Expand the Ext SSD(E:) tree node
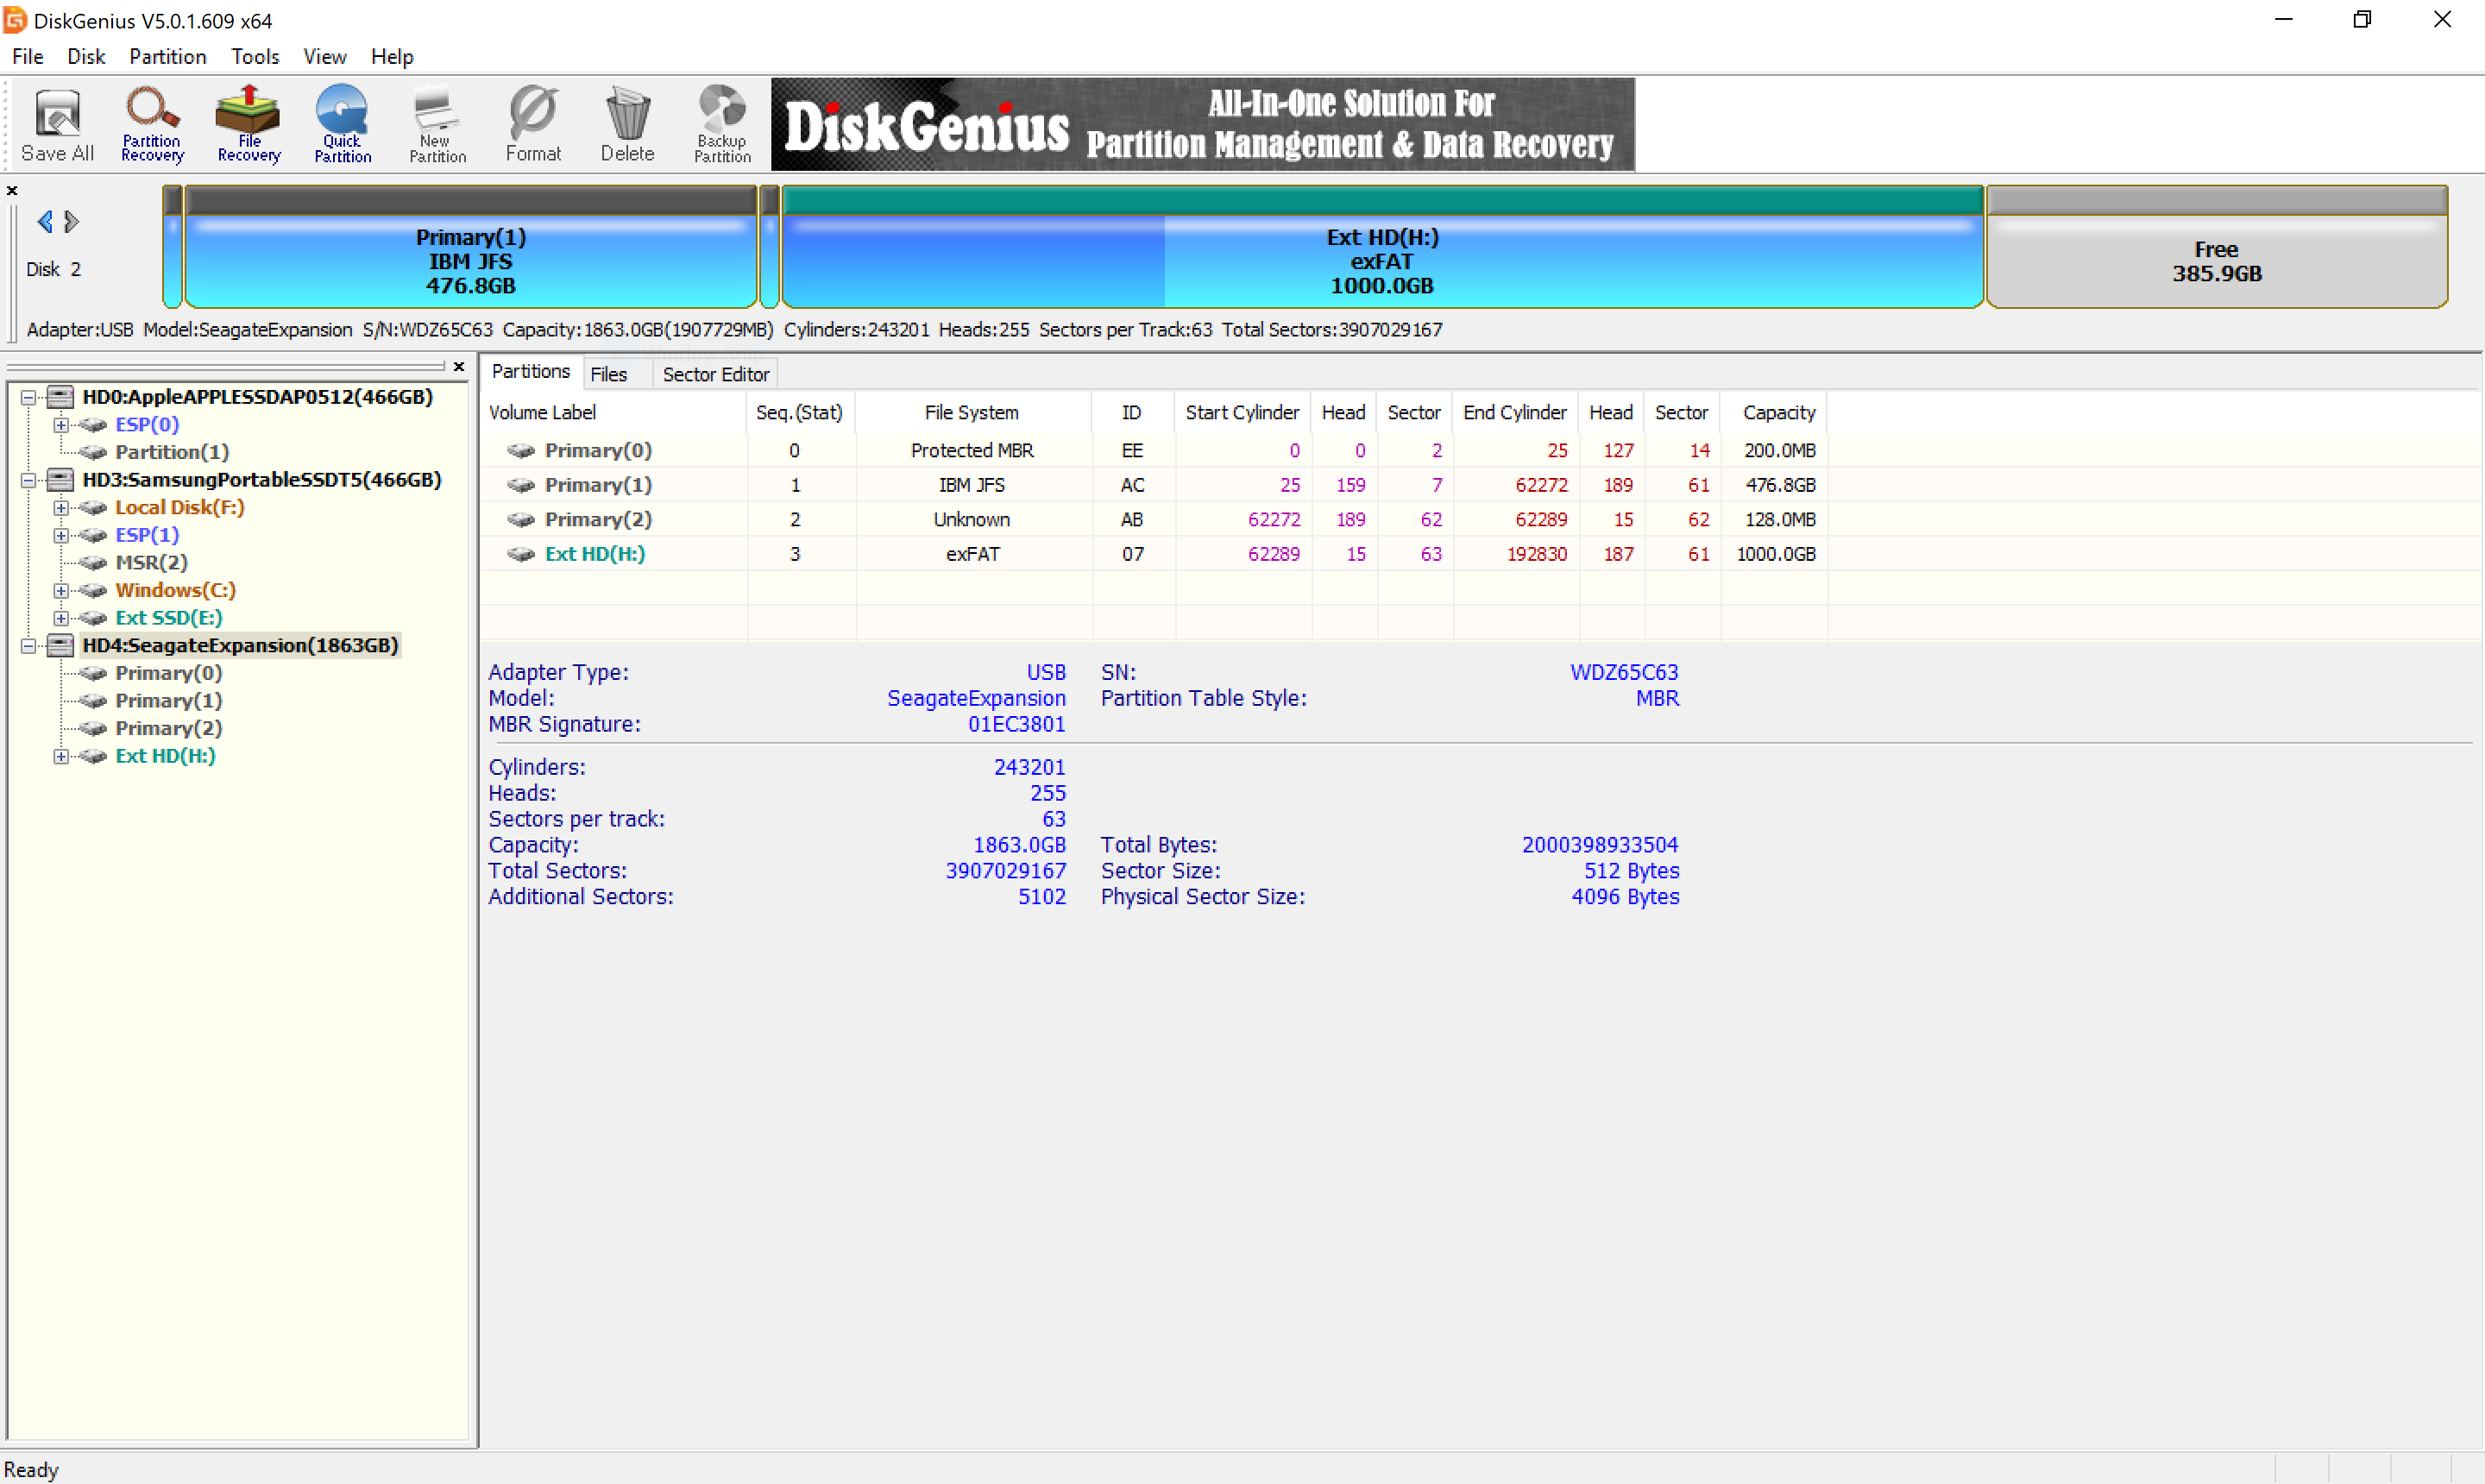 (61, 619)
